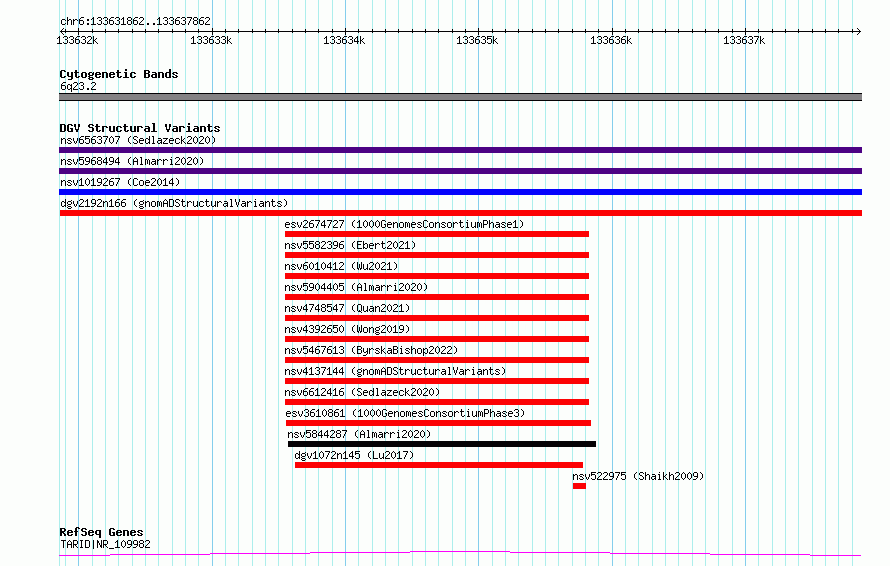Open the nsv5904405 (Almarri2020) label
The height and width of the screenshot is (566, 890).
point(356,287)
